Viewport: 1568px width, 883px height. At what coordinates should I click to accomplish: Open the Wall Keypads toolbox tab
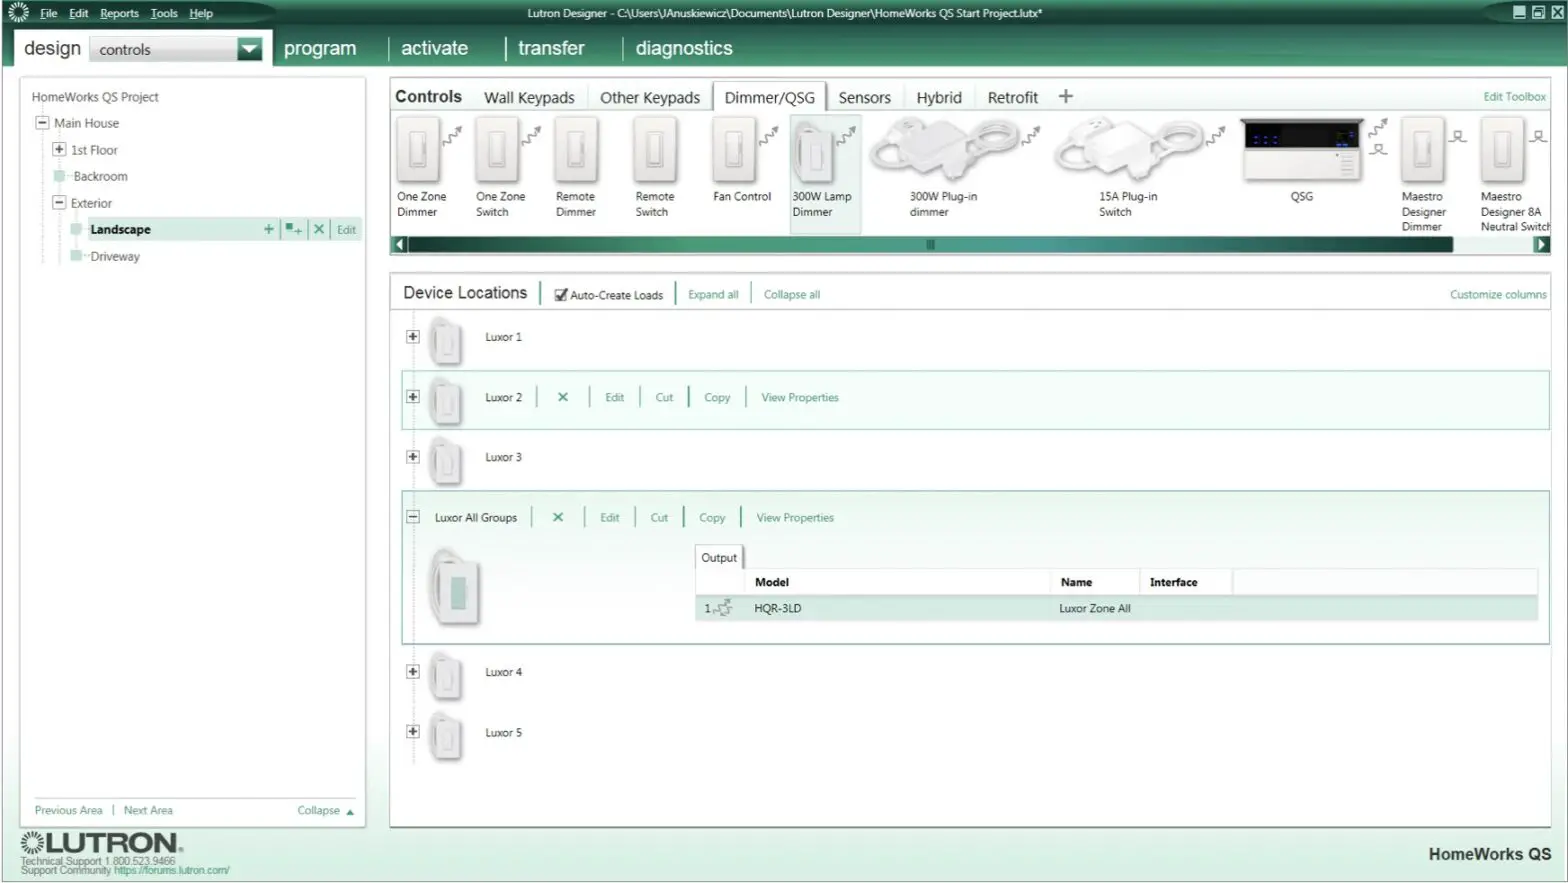pyautogui.click(x=529, y=97)
